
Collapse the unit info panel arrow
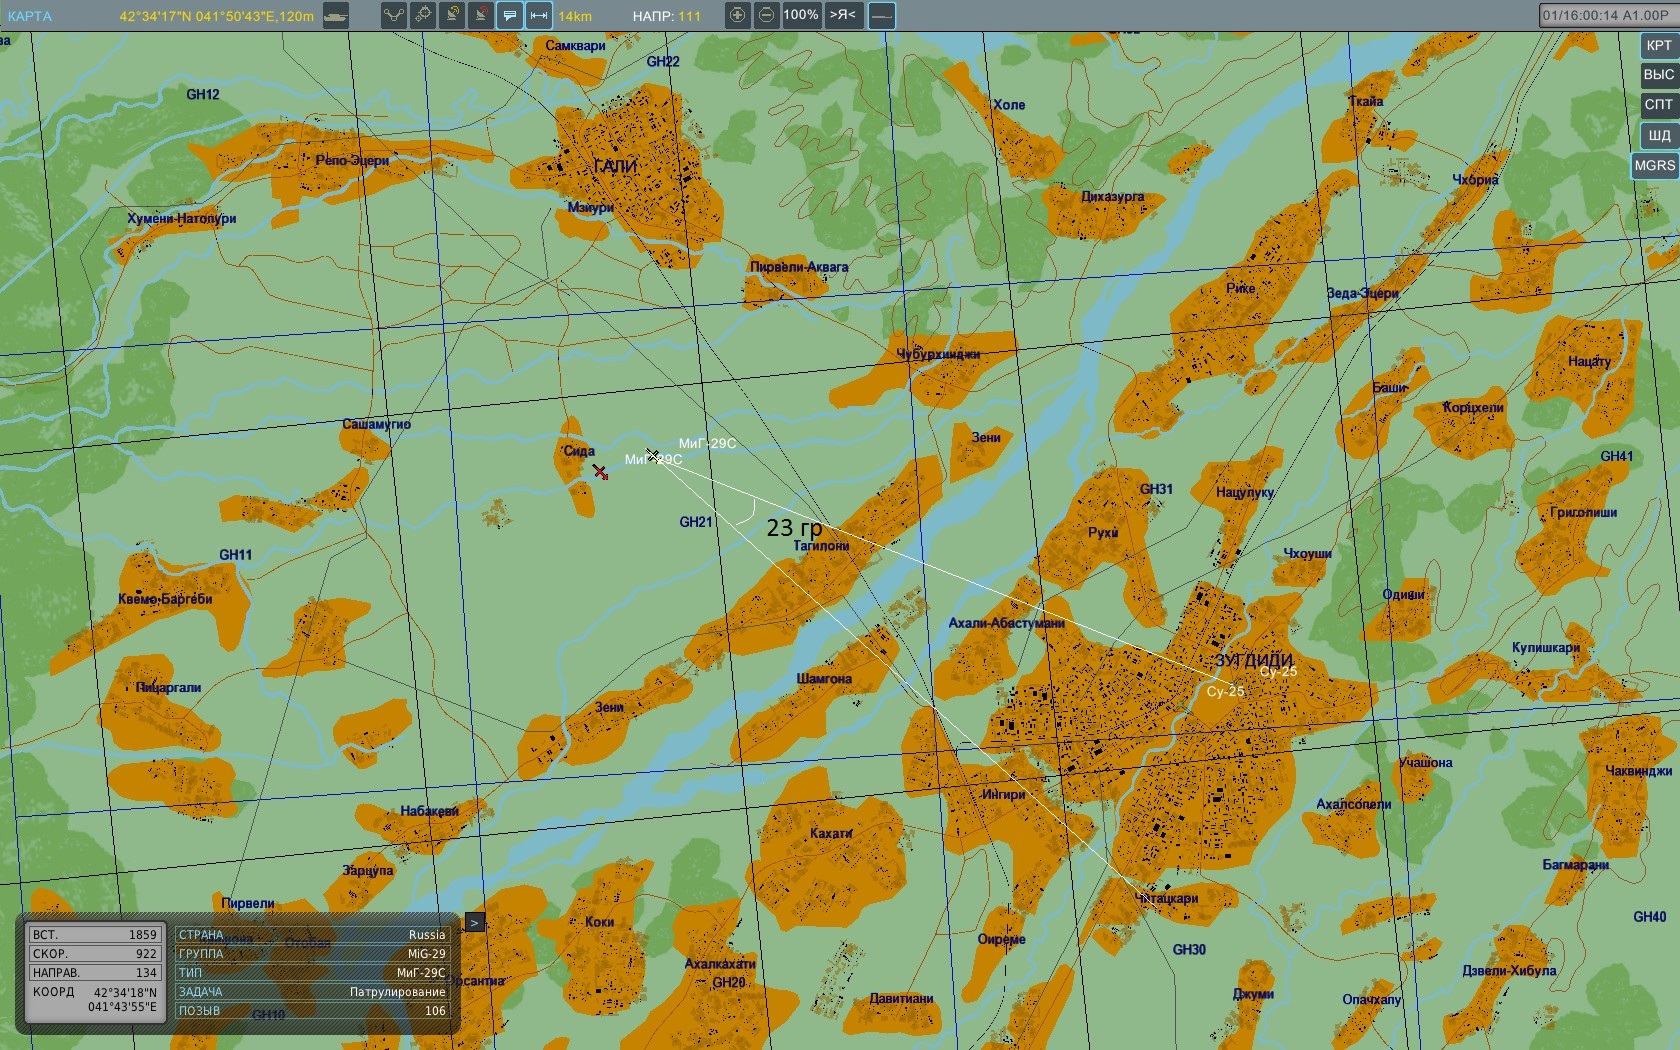pos(475,922)
